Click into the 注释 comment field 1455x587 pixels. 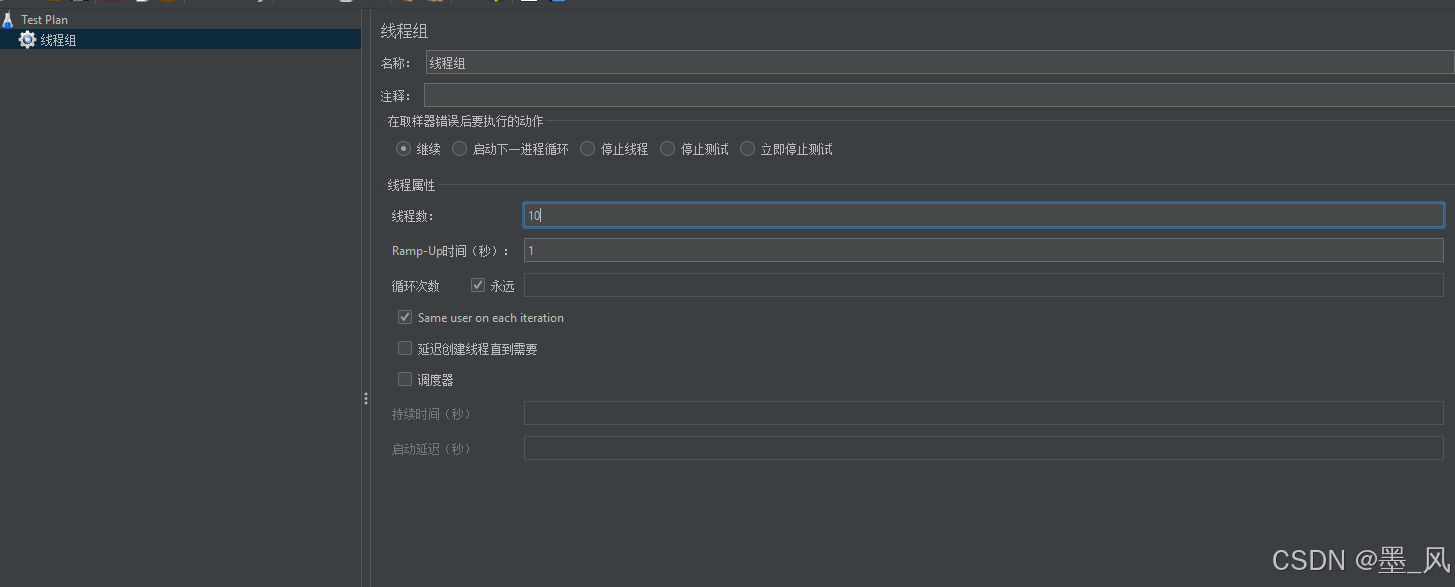tap(940, 95)
